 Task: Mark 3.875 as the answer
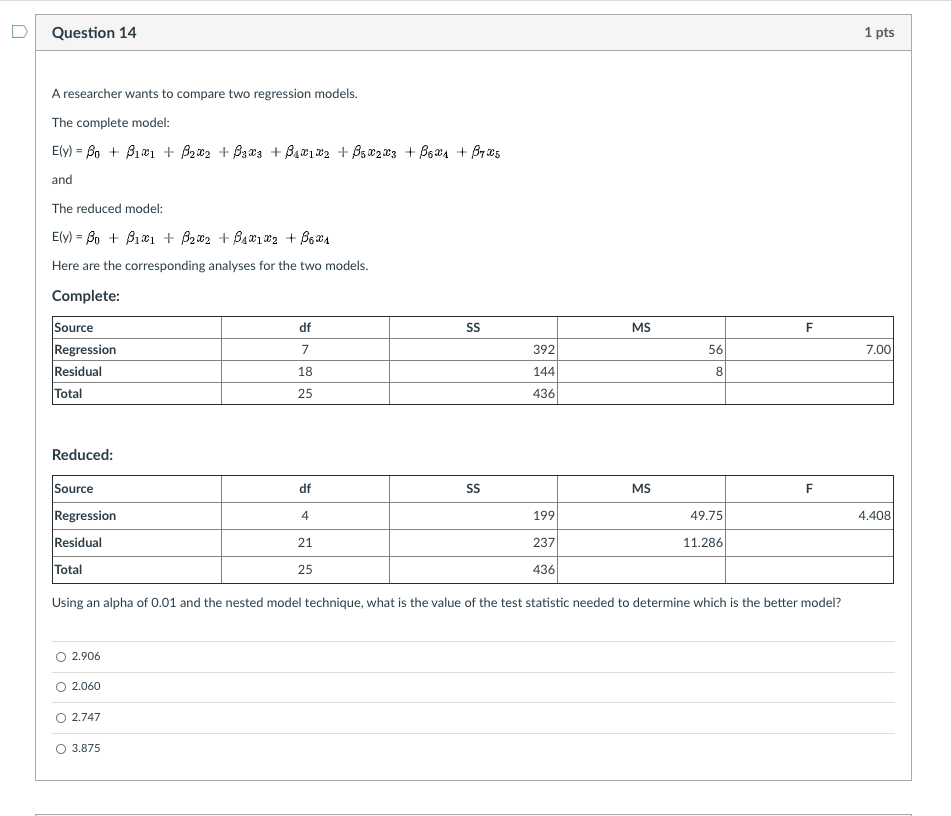[61, 749]
